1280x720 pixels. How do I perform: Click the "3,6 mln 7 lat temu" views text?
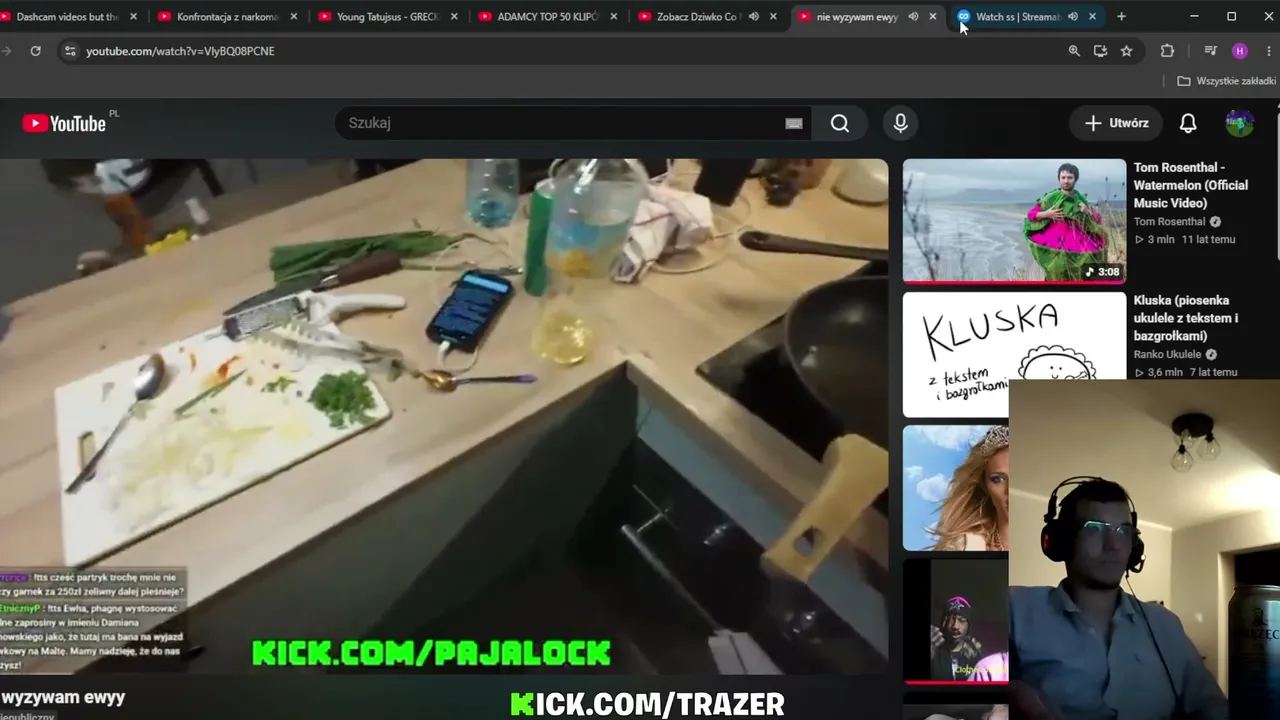(1186, 372)
